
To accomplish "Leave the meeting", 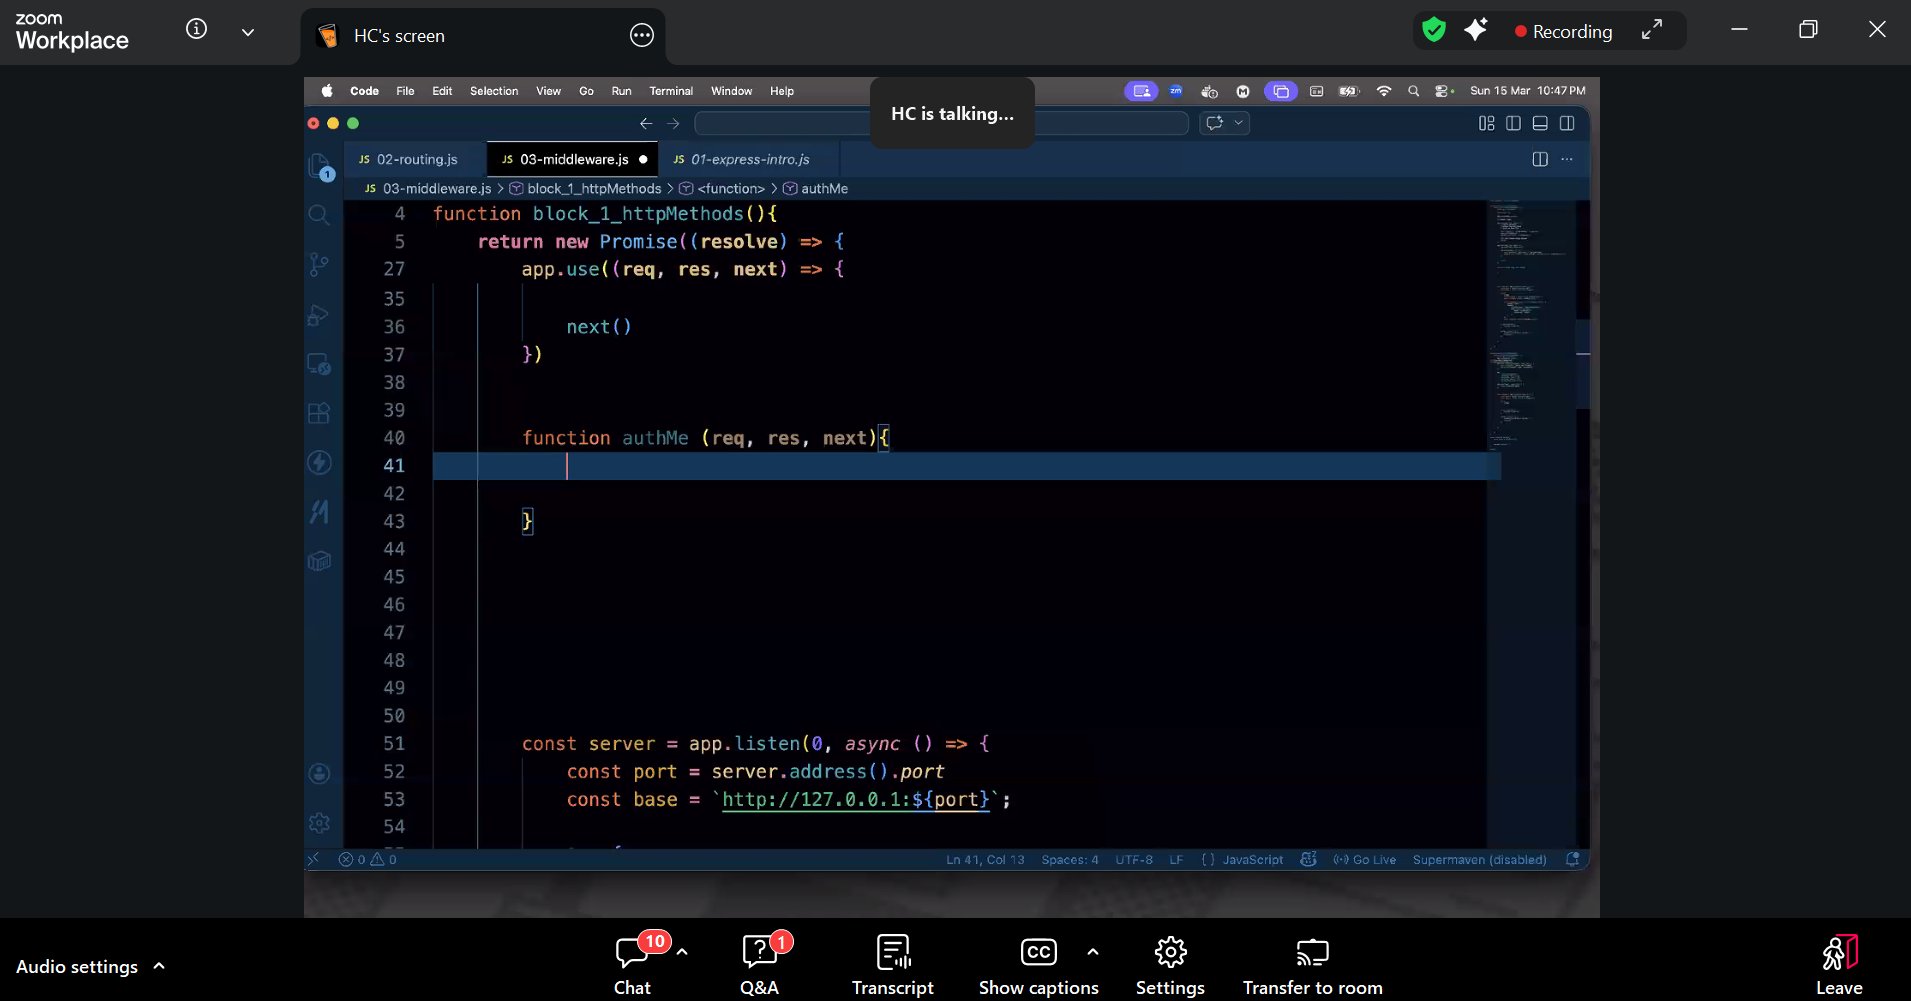I will (1838, 964).
